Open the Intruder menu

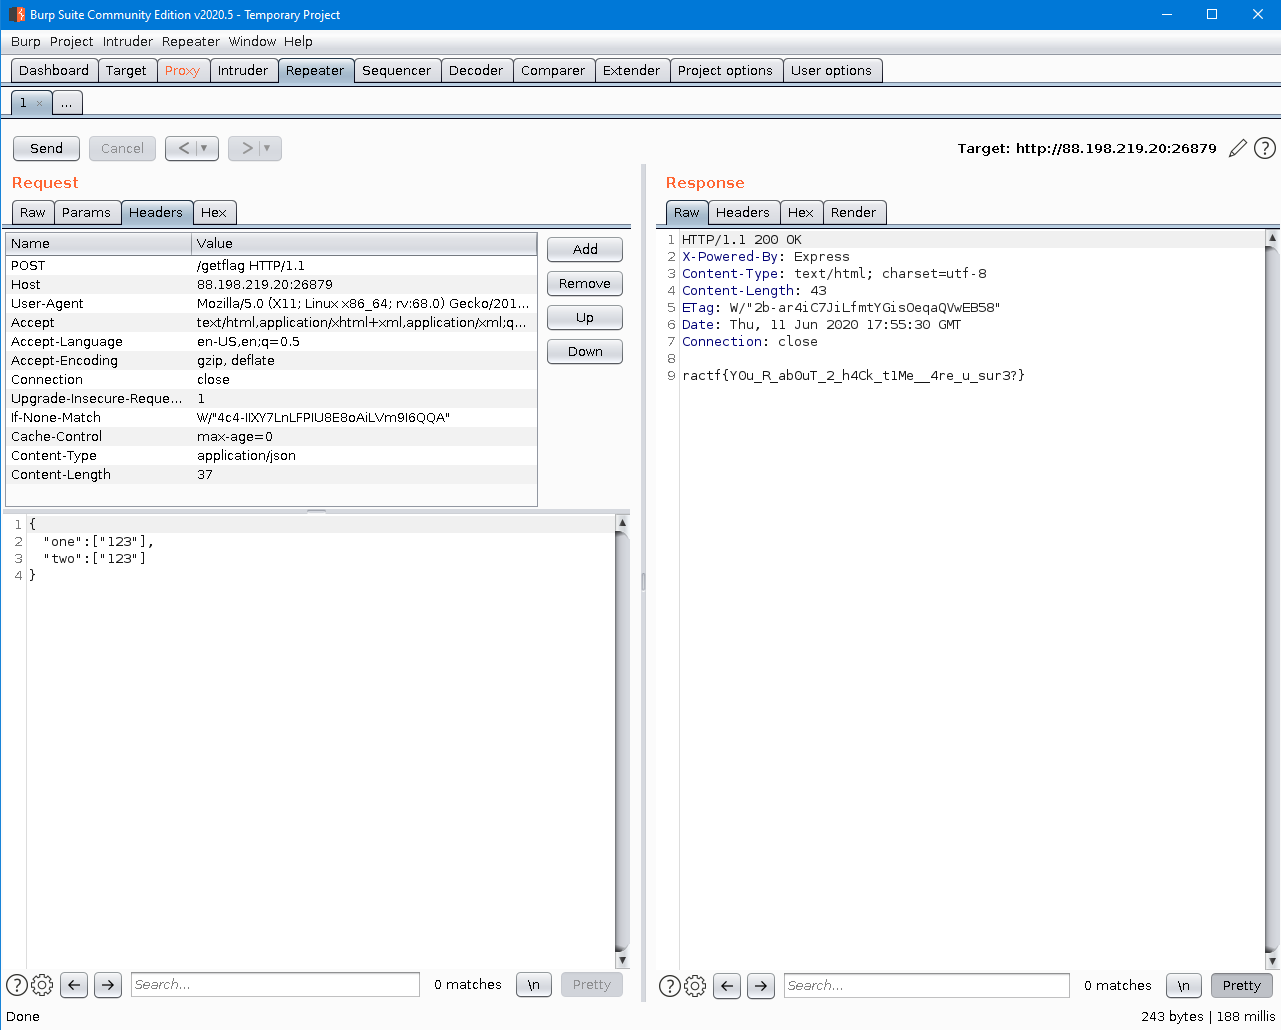click(128, 42)
